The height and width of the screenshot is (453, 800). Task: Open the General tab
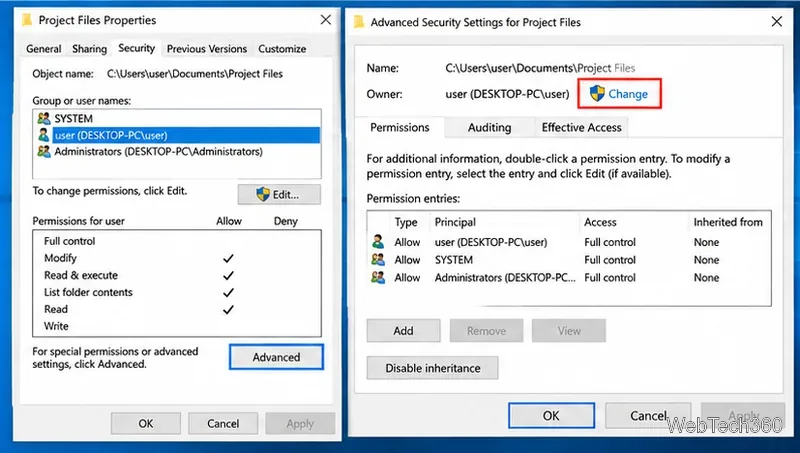[x=44, y=49]
